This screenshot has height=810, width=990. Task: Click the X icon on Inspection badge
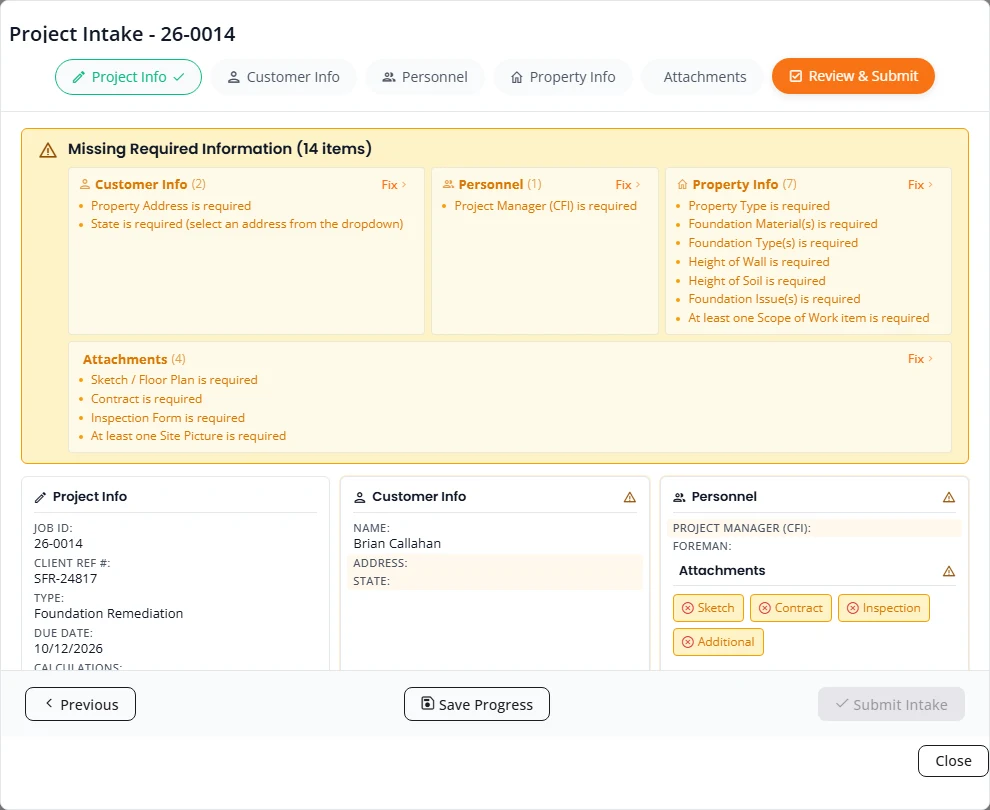point(852,608)
